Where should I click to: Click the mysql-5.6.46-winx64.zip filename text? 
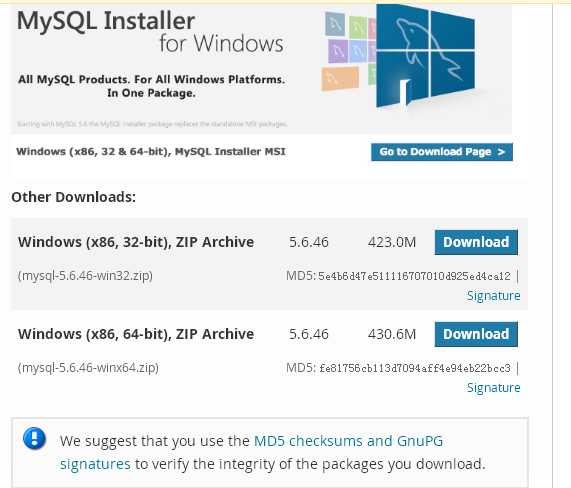point(88,367)
